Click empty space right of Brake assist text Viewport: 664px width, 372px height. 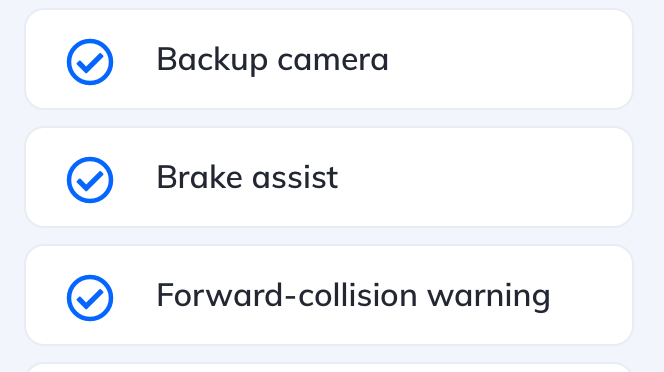[483, 177]
